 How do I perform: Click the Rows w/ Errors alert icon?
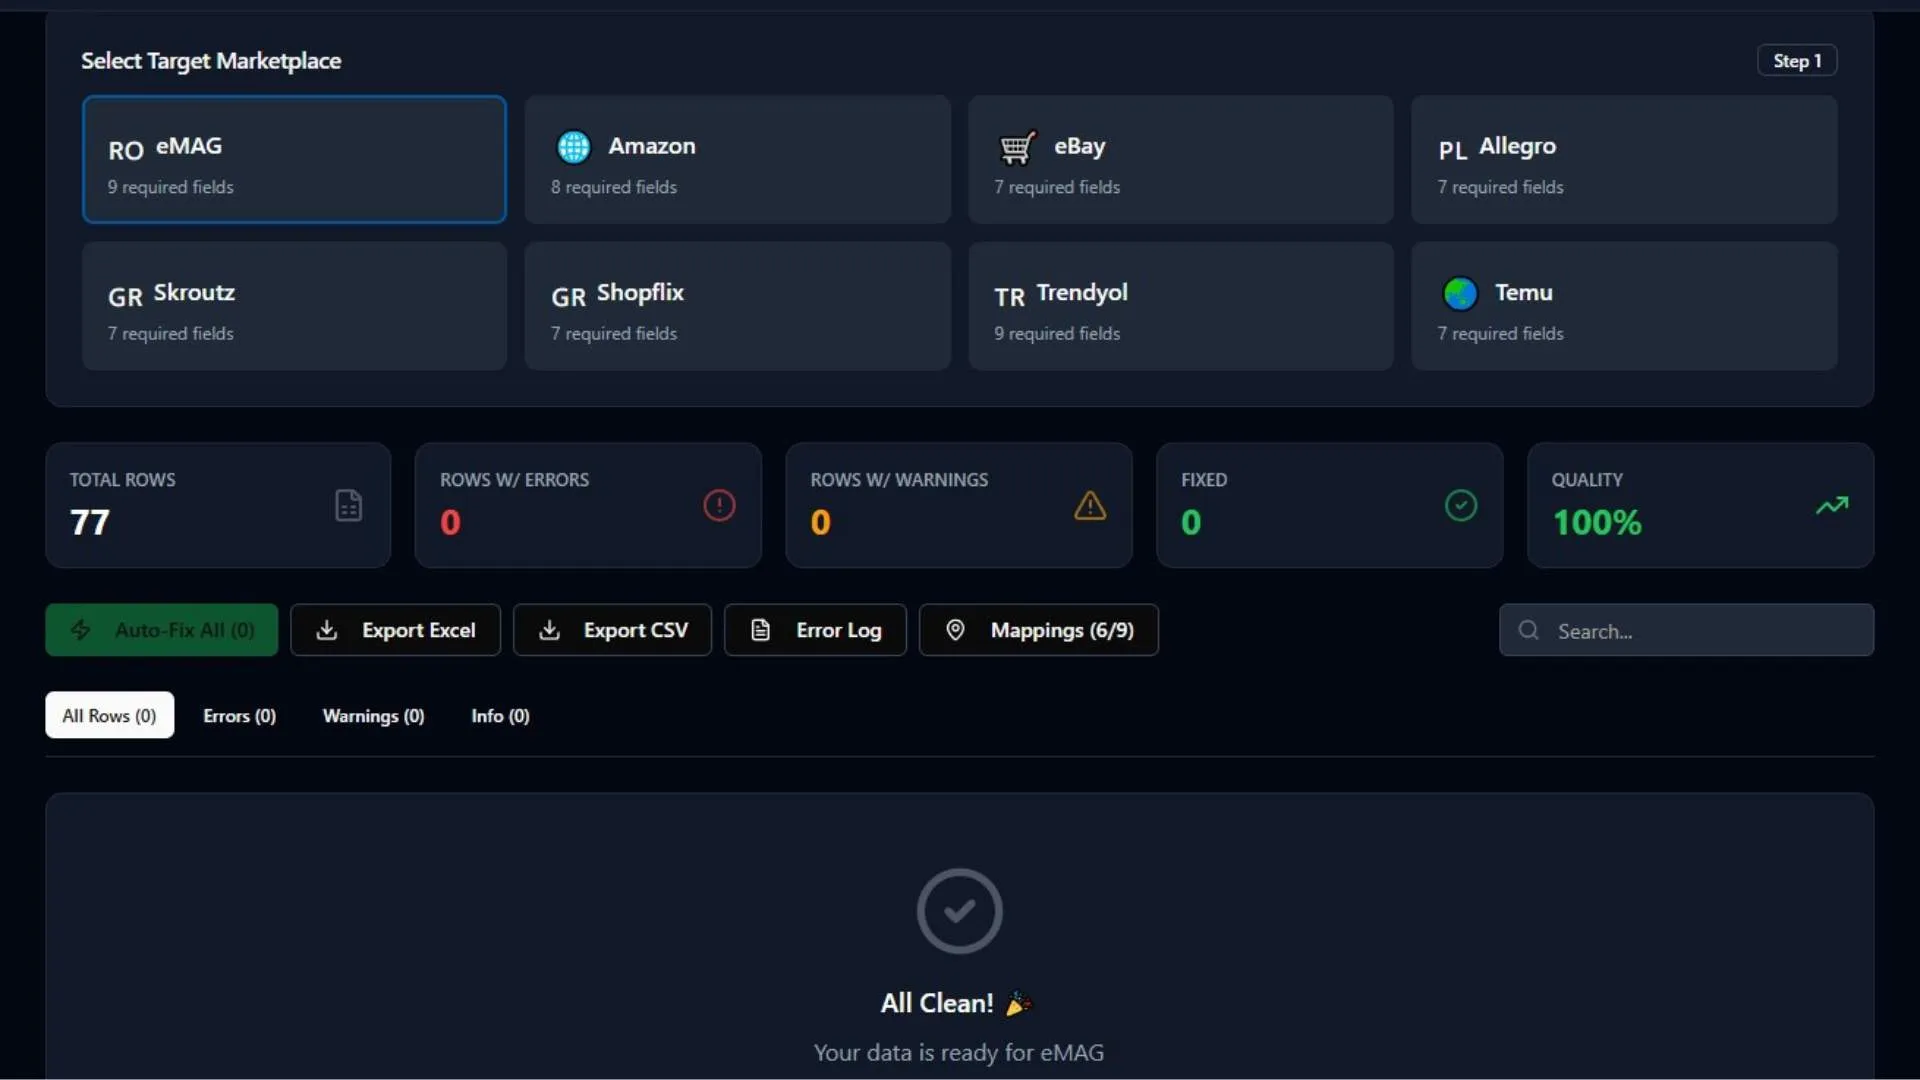pos(719,505)
